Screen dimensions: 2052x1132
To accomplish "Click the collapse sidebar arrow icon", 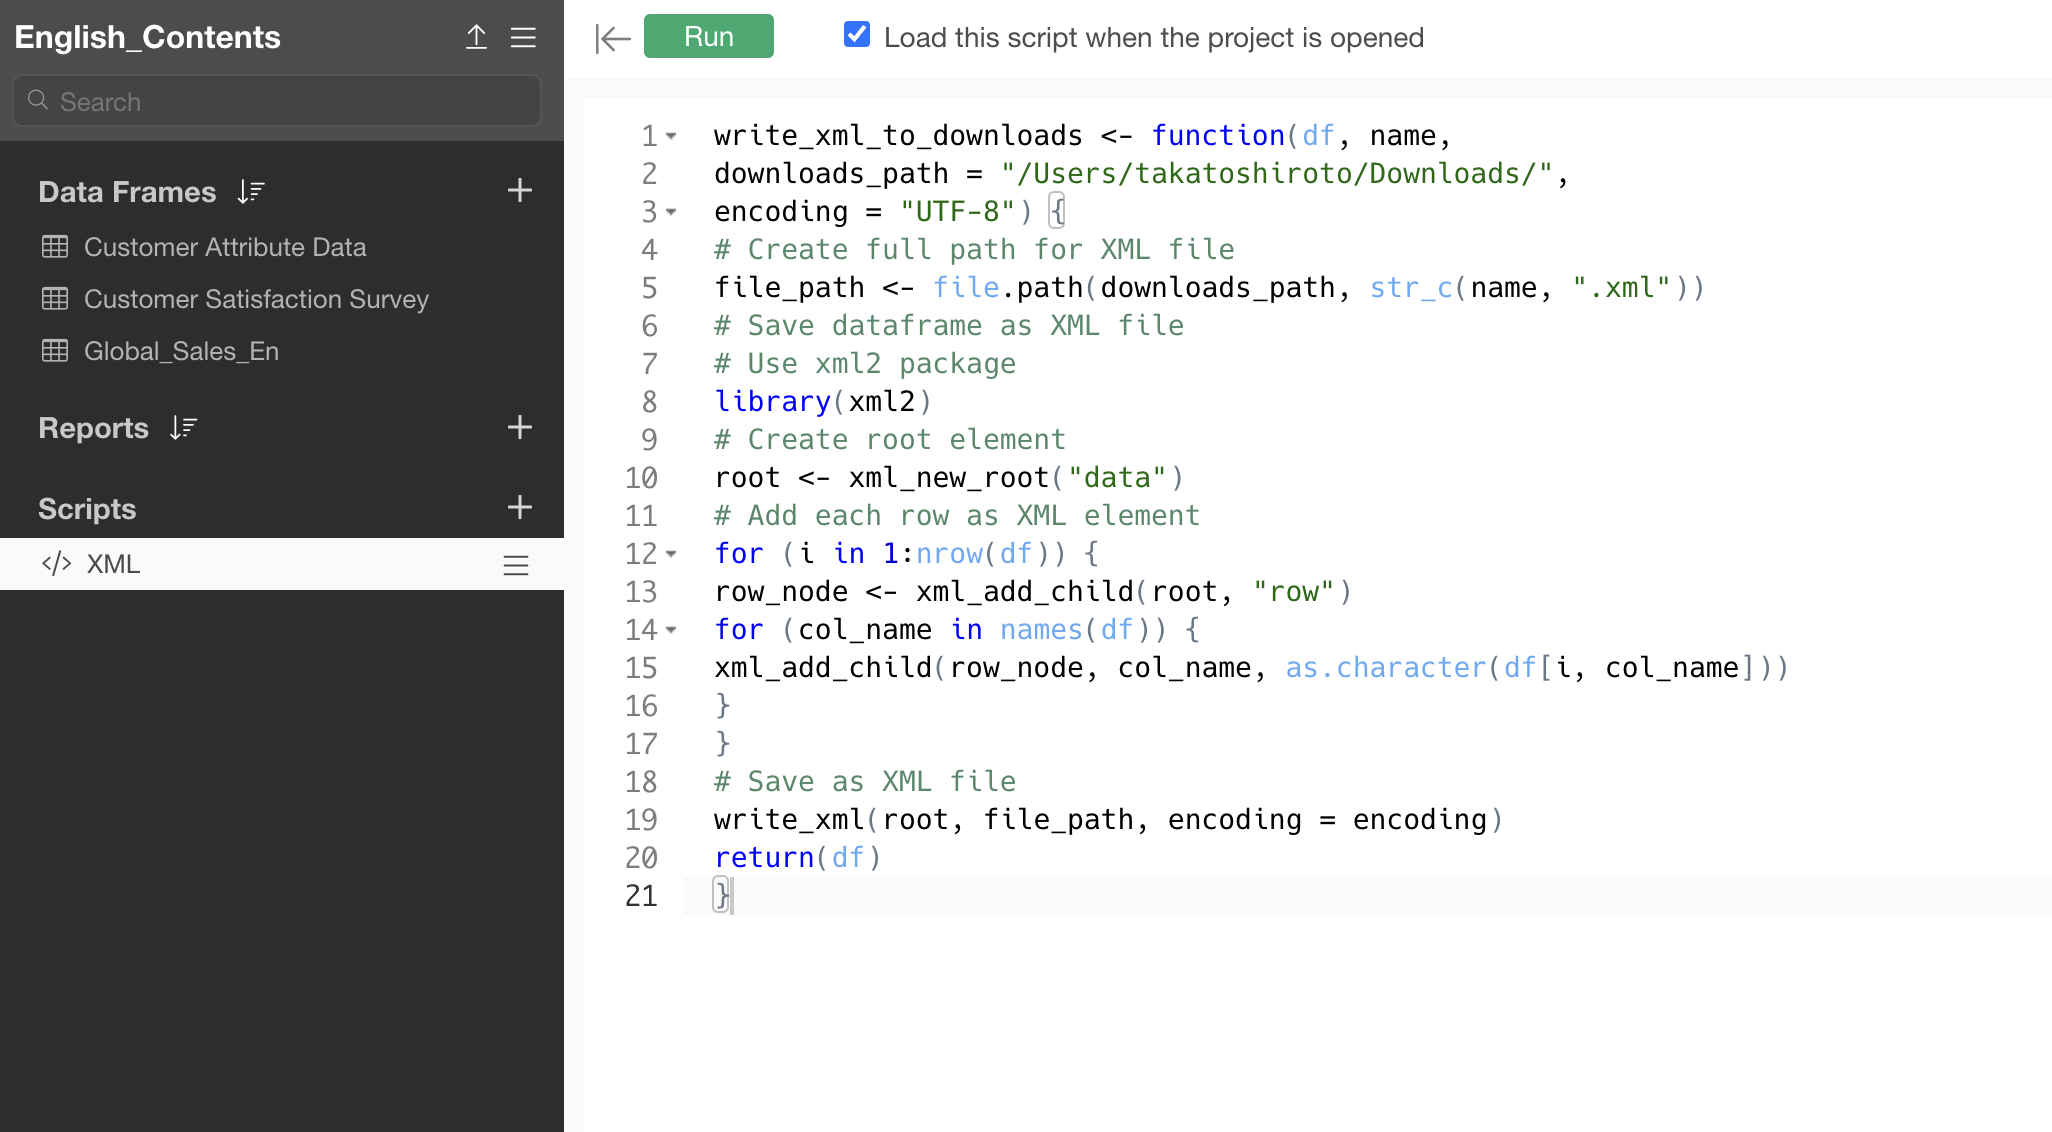I will (x=612, y=39).
